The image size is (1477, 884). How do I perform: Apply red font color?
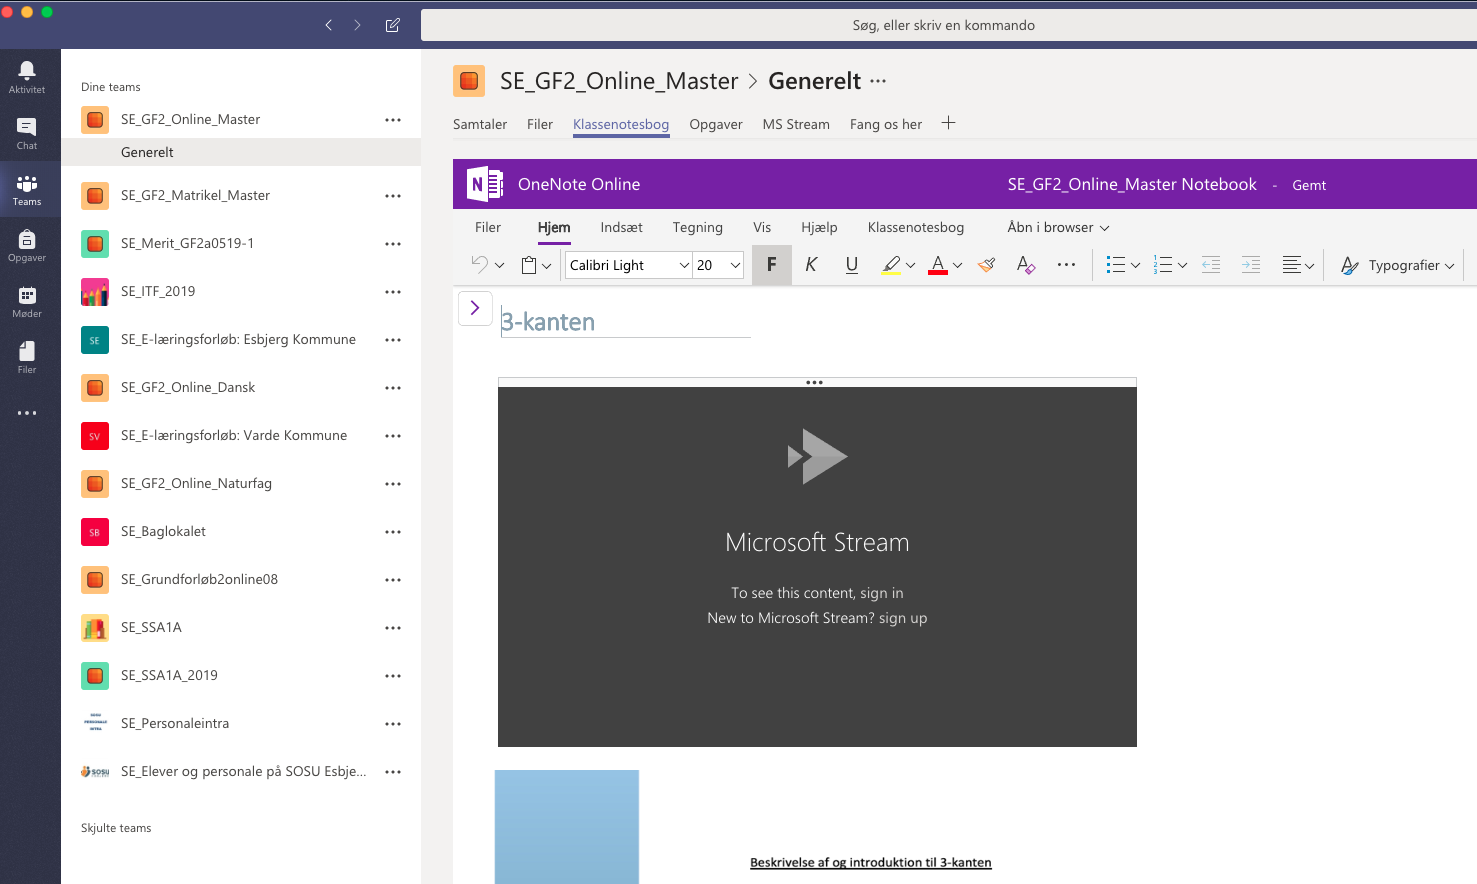[938, 265]
